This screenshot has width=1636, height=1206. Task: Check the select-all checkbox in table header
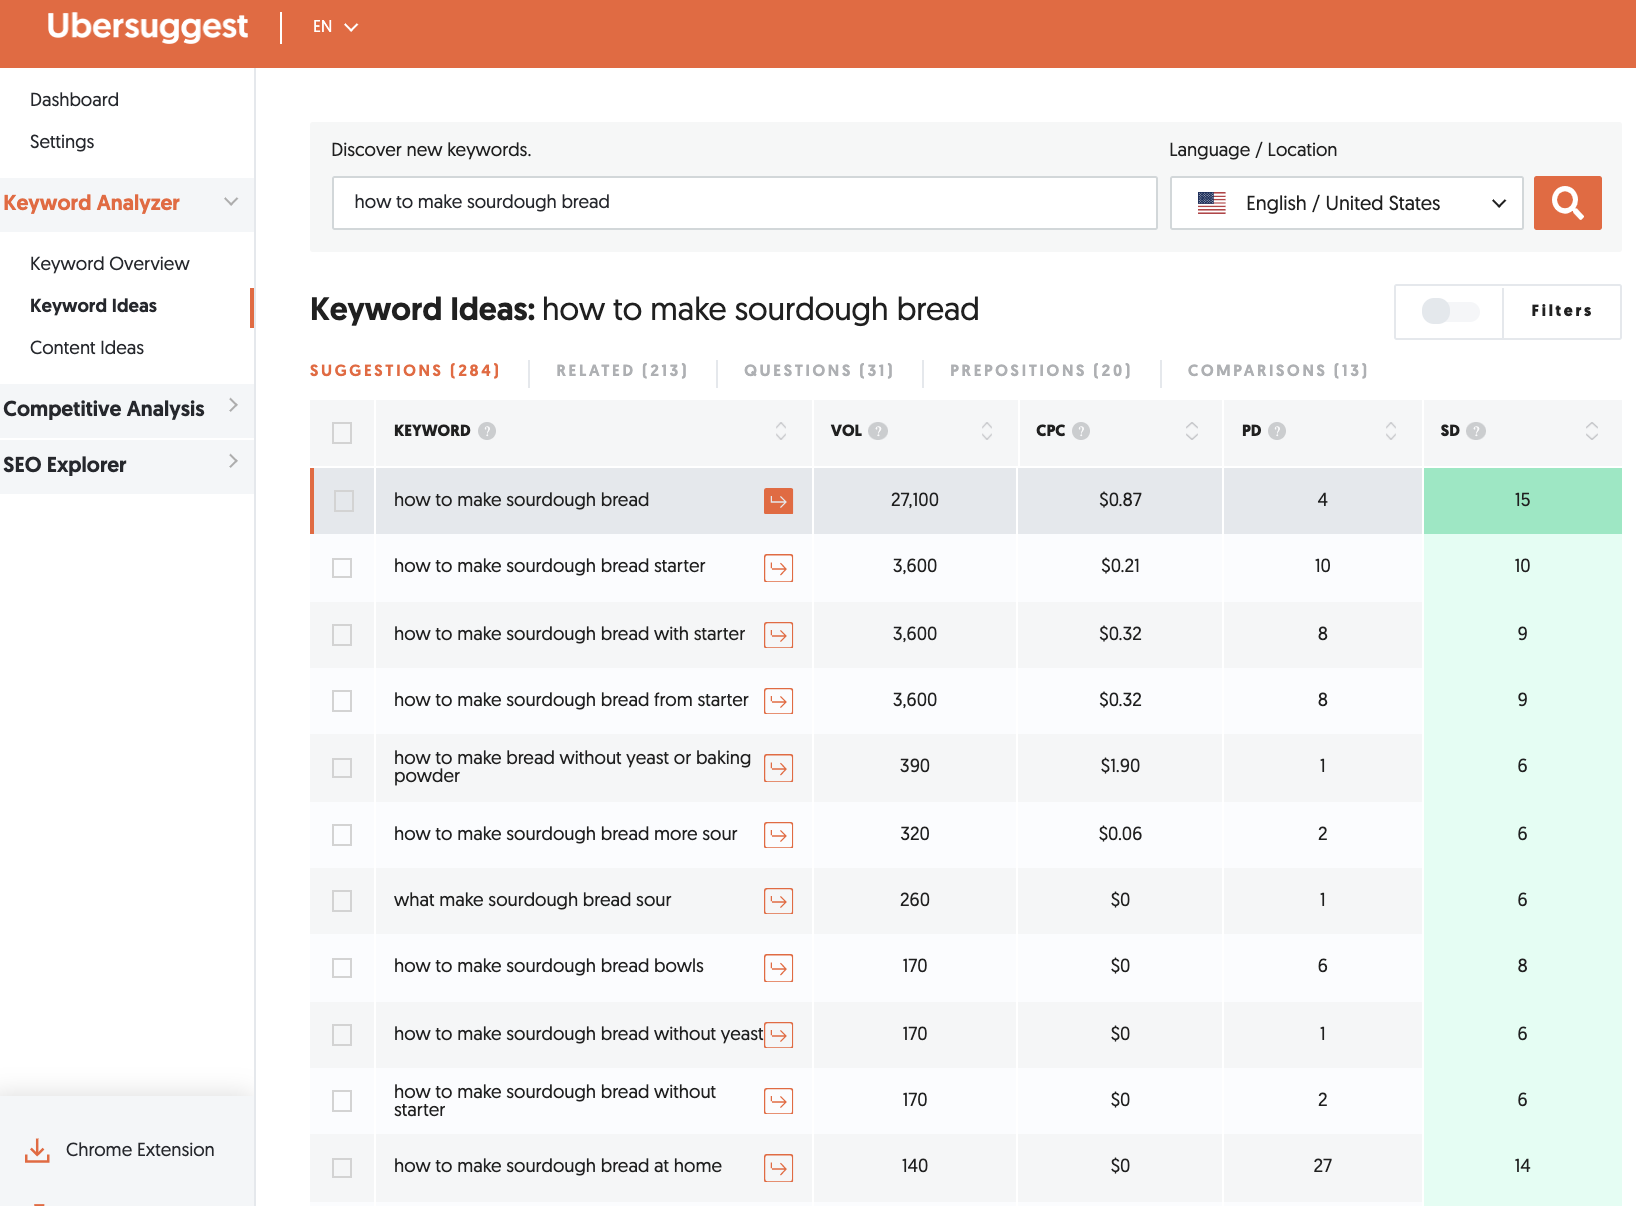point(342,433)
